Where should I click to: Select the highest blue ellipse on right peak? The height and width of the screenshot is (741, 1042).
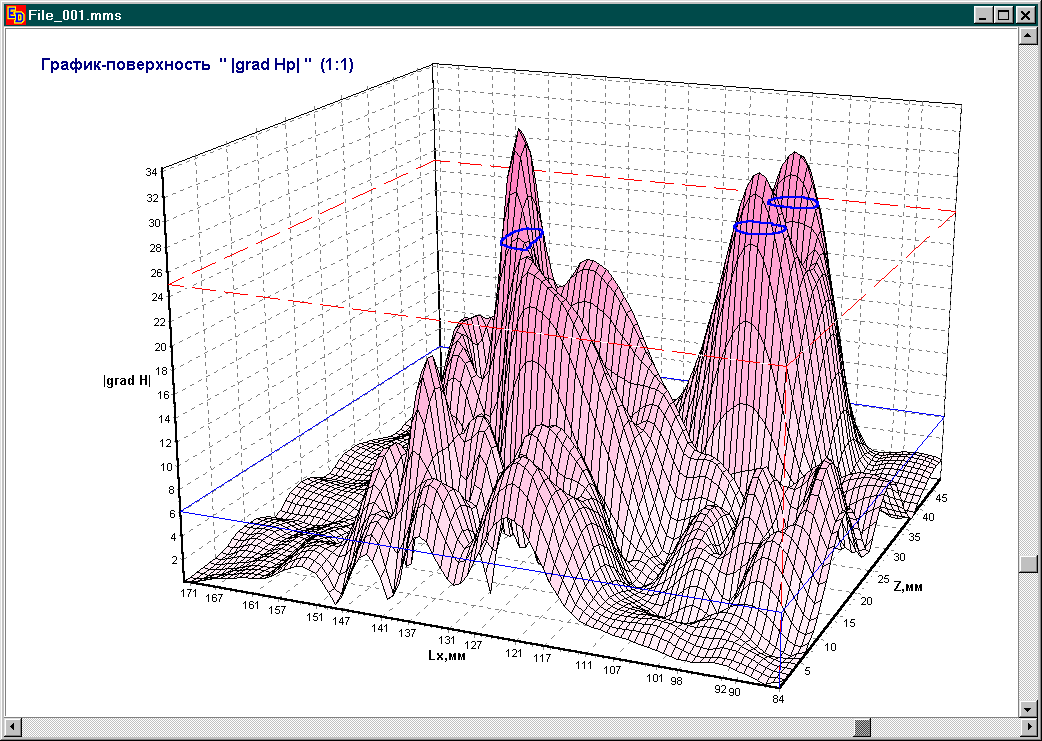[x=793, y=203]
